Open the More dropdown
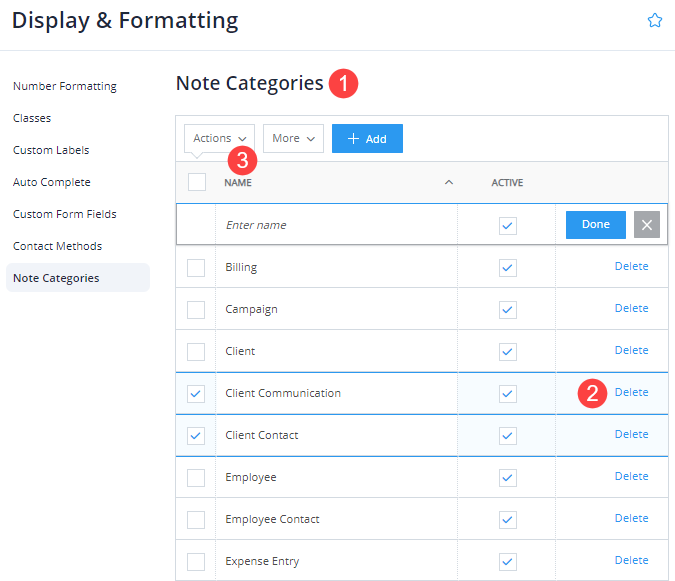The height and width of the screenshot is (581, 675). pos(293,139)
